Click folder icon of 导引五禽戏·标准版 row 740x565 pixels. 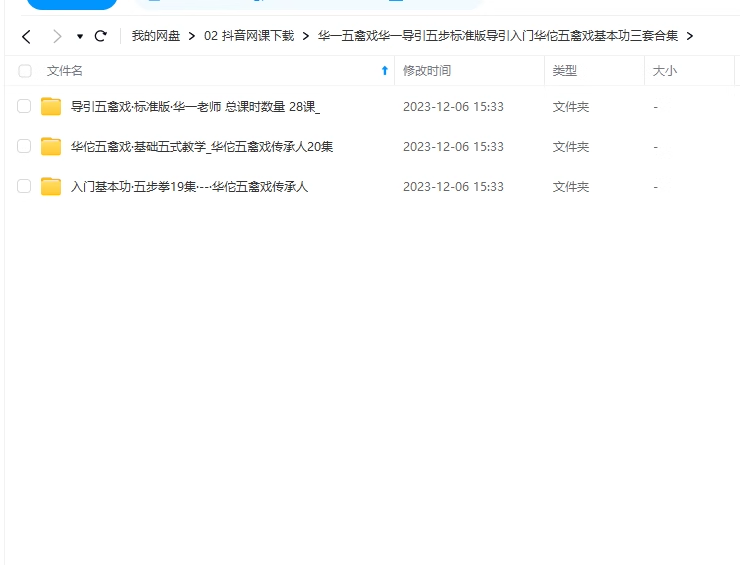click(51, 106)
